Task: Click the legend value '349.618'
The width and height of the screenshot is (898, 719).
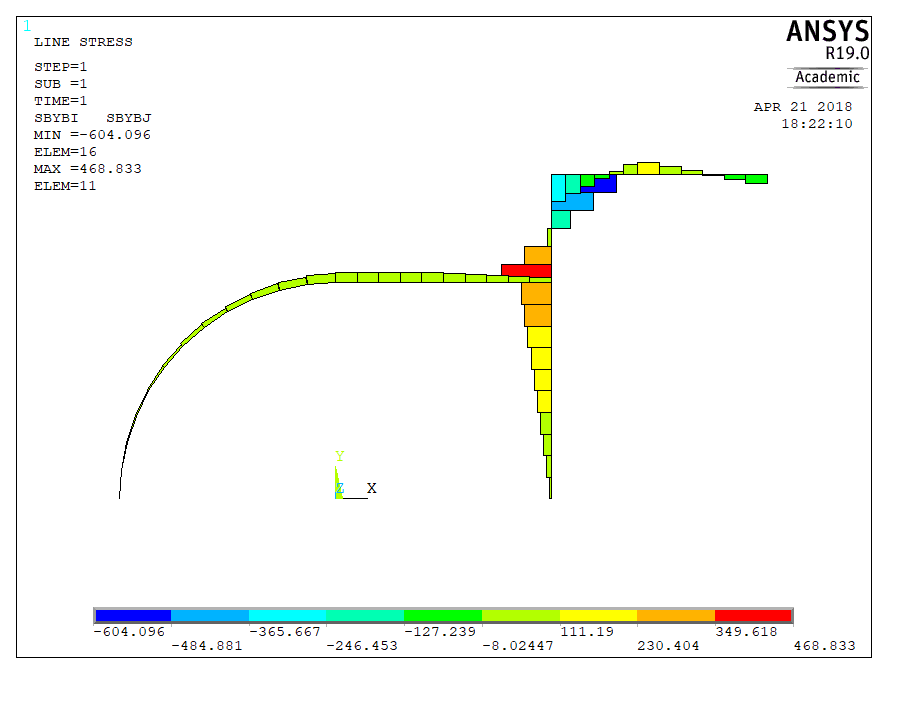Action: click(746, 632)
